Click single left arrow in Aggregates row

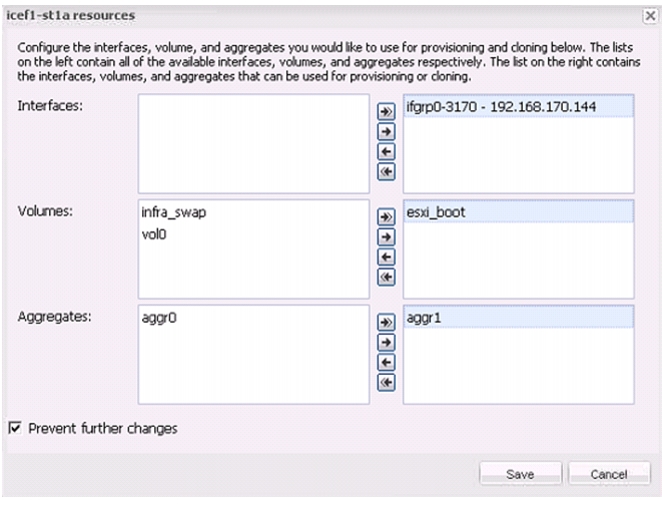pyautogui.click(x=386, y=362)
